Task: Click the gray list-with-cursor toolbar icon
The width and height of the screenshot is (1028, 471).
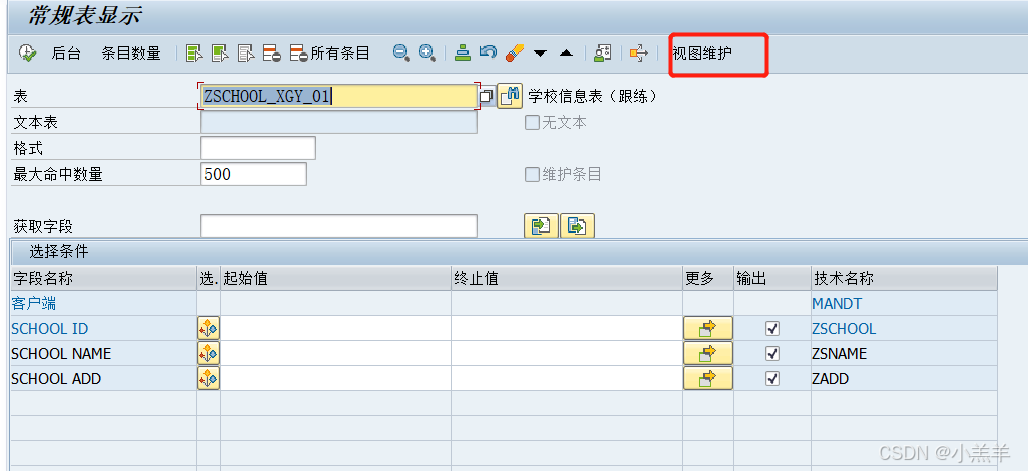Action: click(x=246, y=53)
